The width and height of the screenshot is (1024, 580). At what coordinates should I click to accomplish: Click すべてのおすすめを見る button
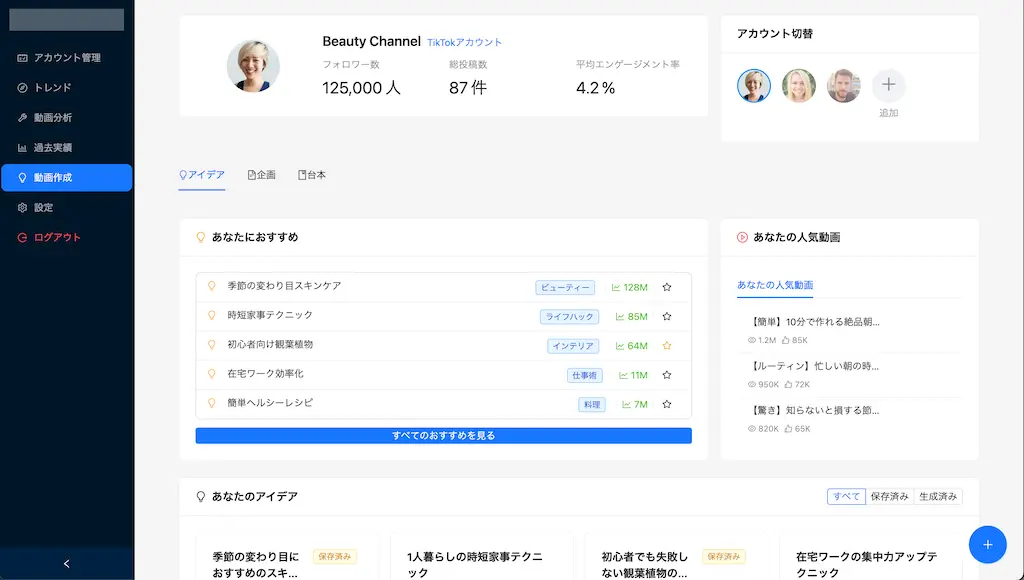[x=443, y=436]
